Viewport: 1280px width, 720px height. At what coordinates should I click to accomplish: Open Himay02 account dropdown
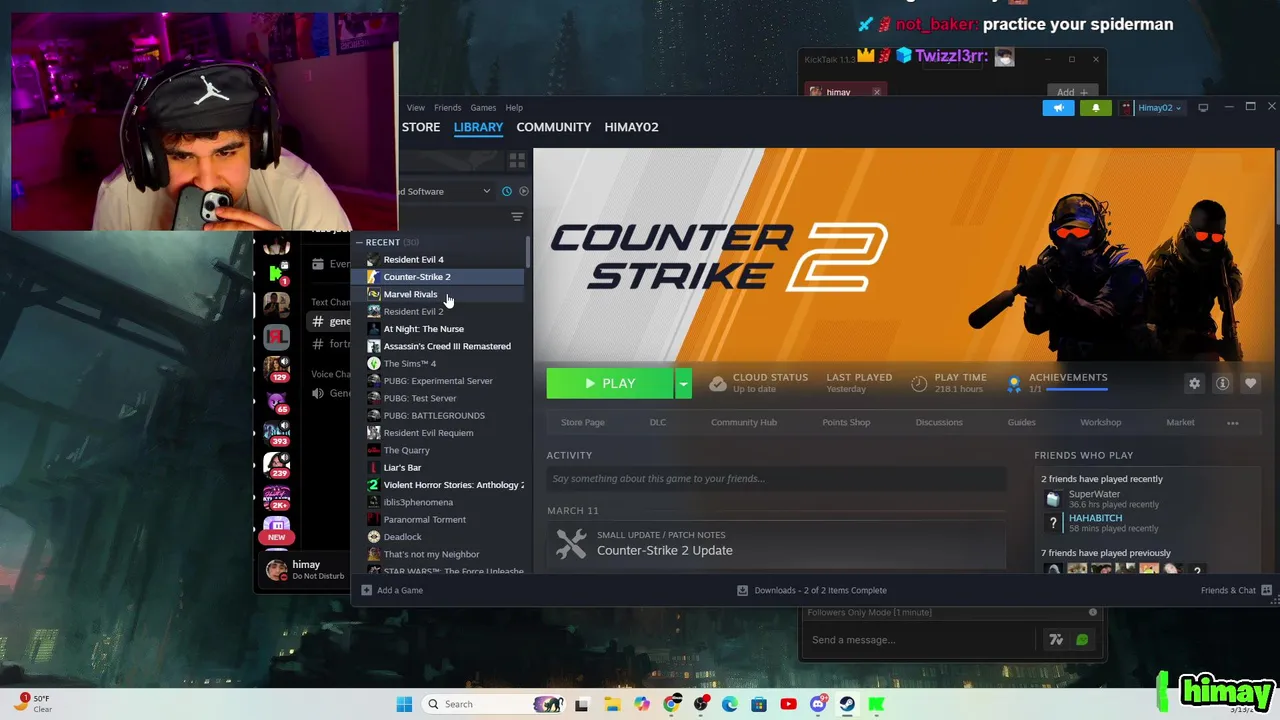click(1151, 108)
